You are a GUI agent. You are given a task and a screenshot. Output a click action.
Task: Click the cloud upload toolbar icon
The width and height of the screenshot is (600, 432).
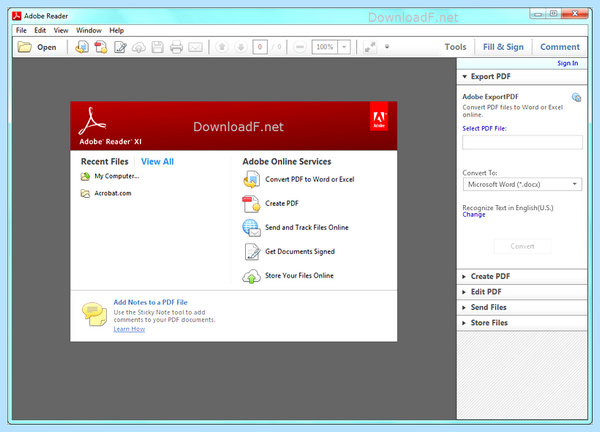(139, 47)
